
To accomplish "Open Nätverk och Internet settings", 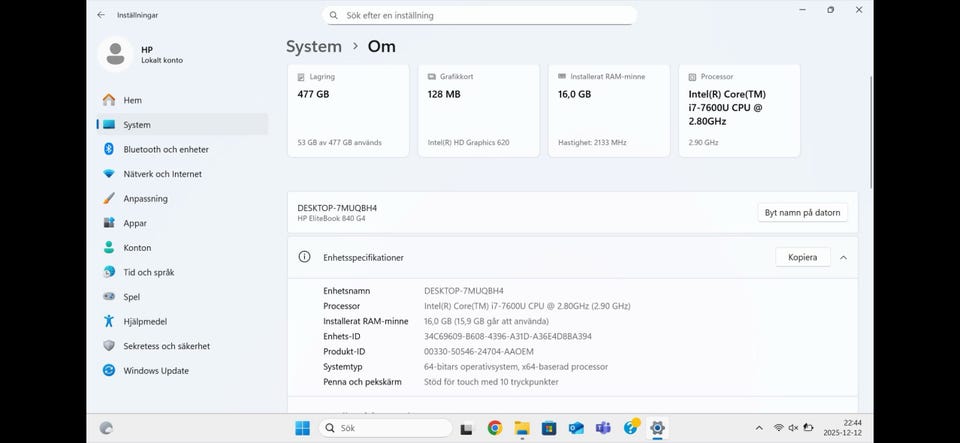I will [x=182, y=174].
